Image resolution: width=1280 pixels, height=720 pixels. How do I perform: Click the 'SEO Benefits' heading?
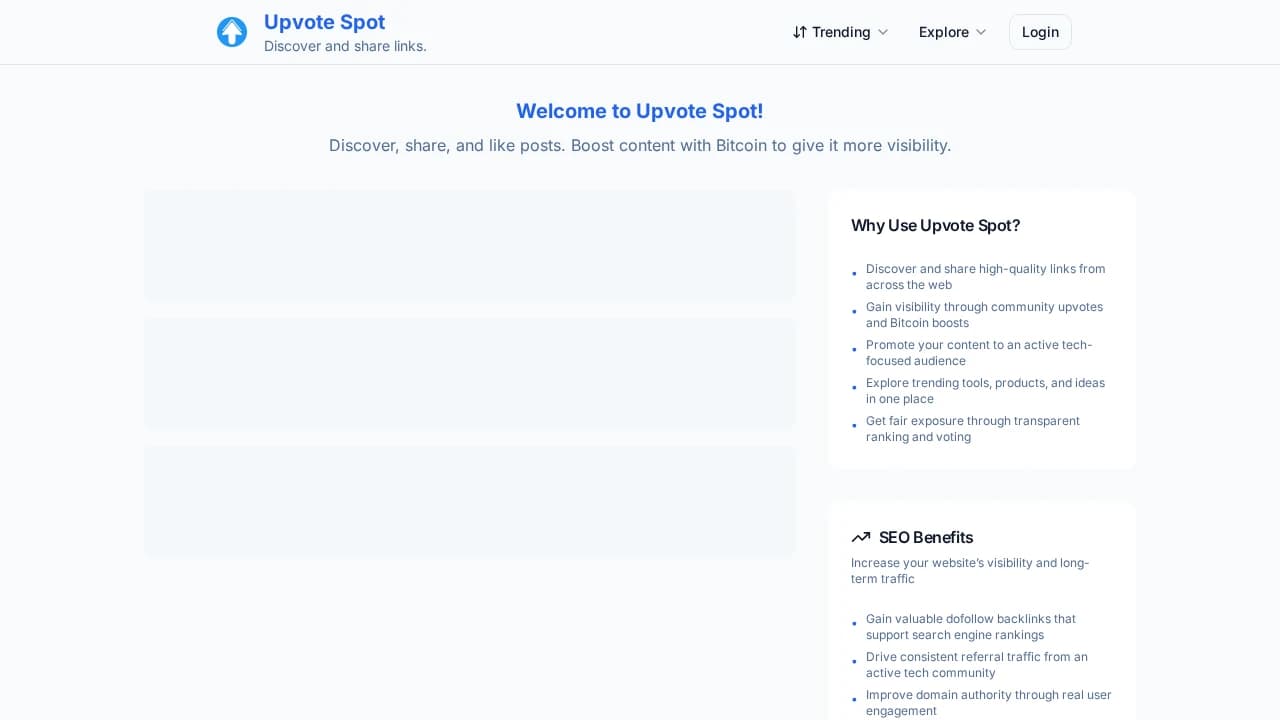point(926,537)
